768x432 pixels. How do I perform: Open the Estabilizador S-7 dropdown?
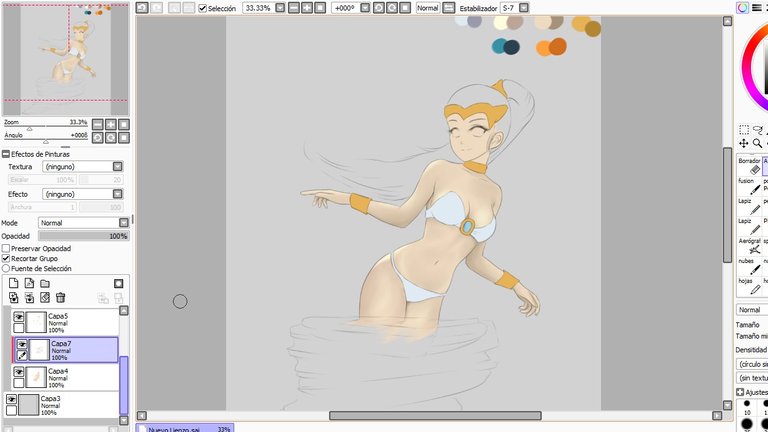(x=524, y=8)
